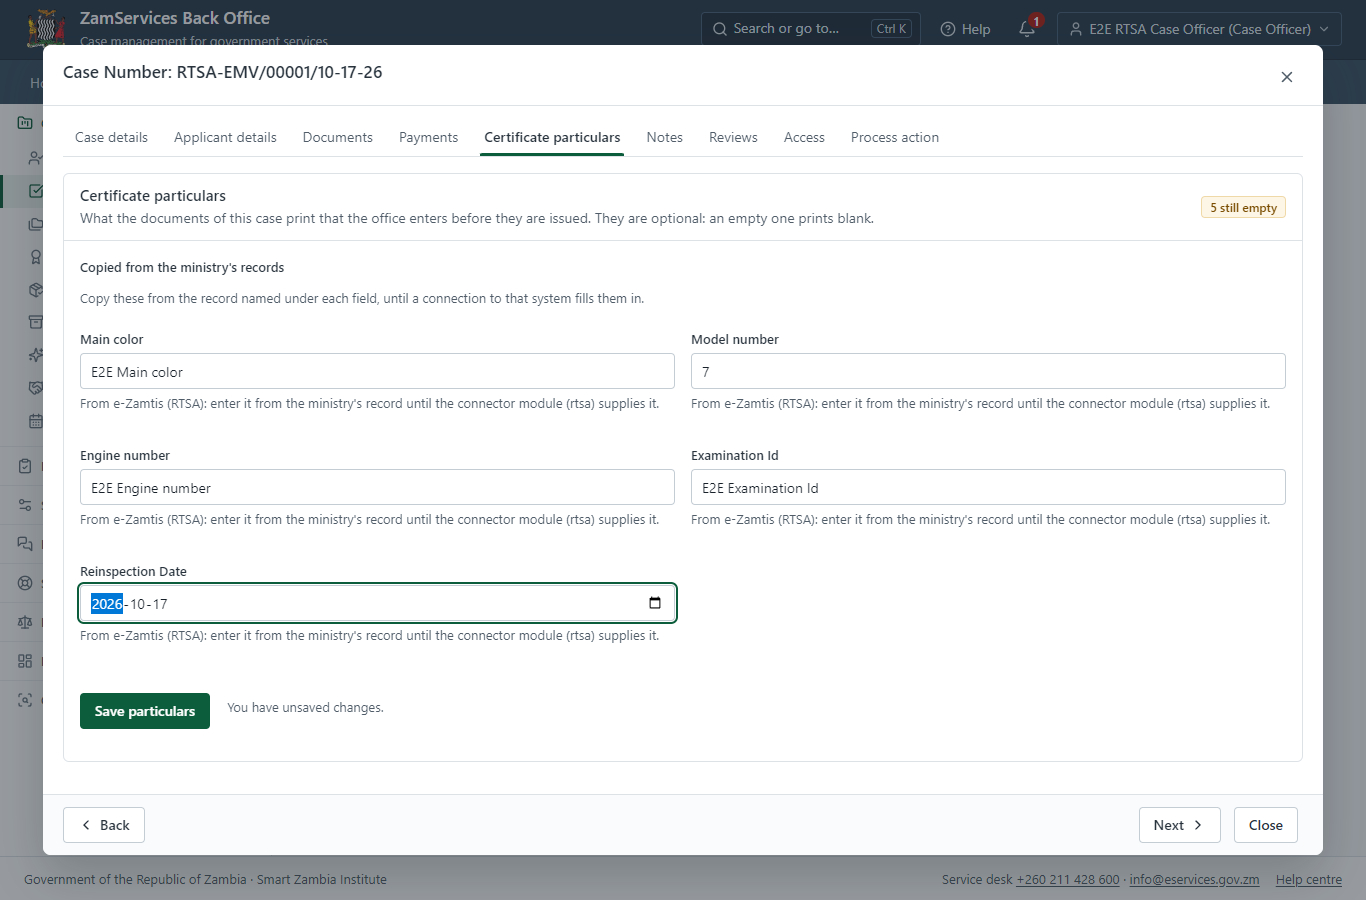Screen dimensions: 1366x900
Task: Show the Reviews tab
Action: point(733,137)
